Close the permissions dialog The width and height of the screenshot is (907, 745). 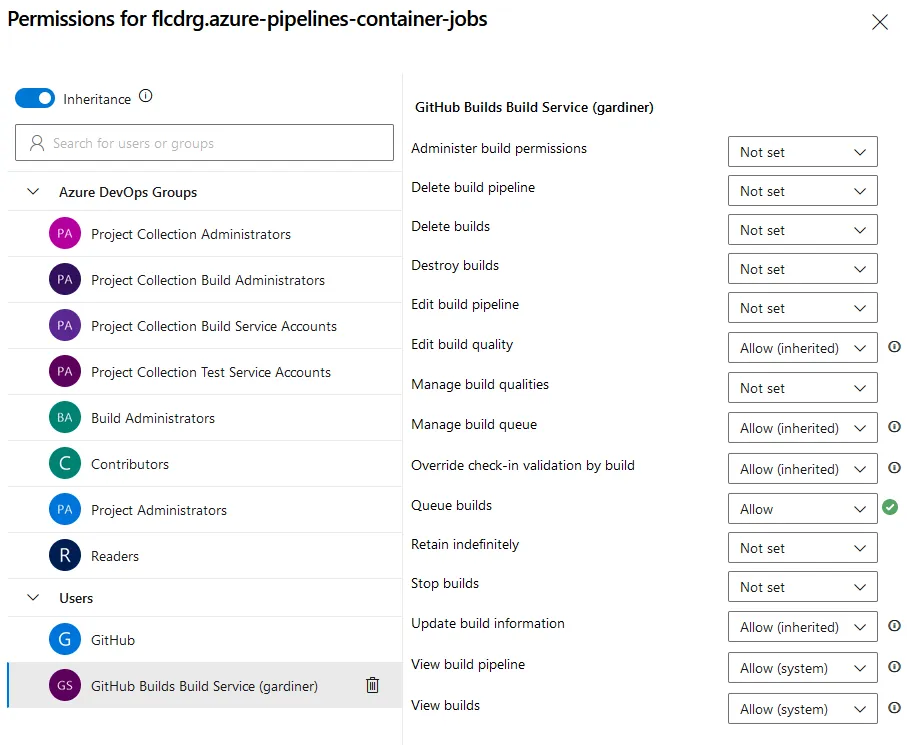879,21
